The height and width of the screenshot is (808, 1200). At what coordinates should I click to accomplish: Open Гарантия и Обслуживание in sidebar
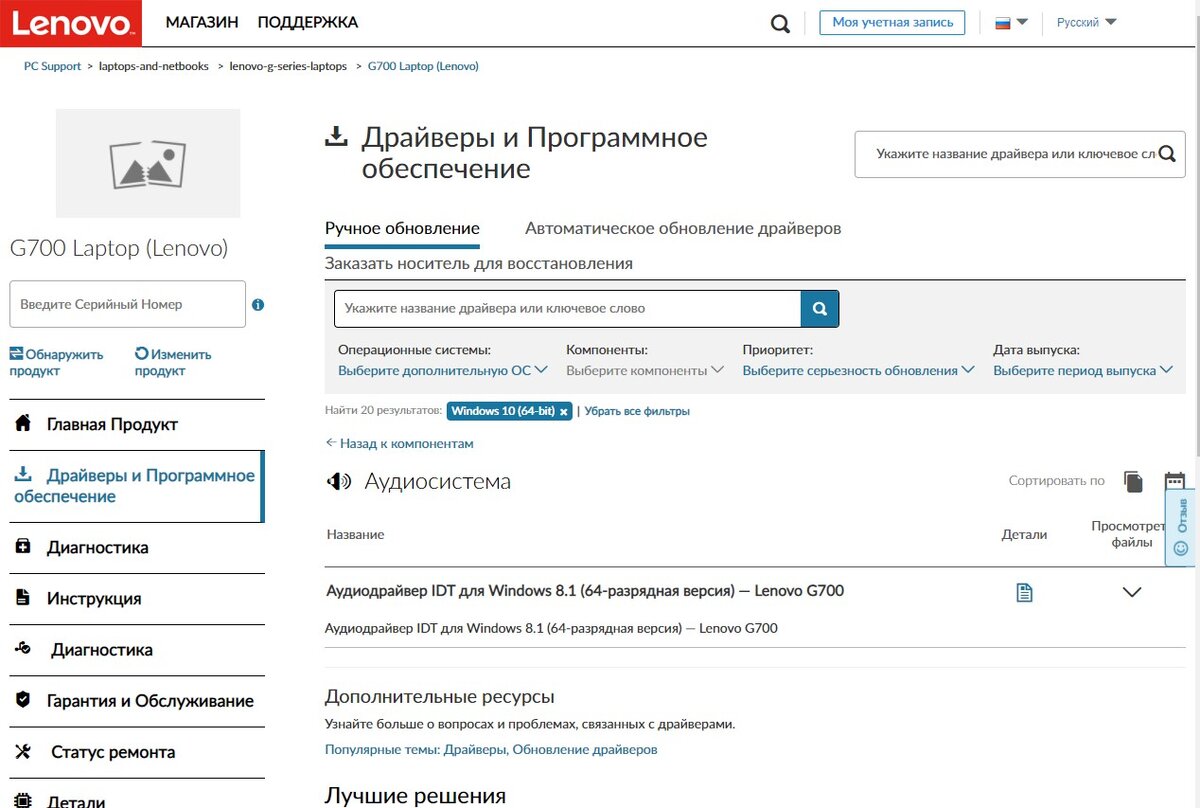click(137, 701)
